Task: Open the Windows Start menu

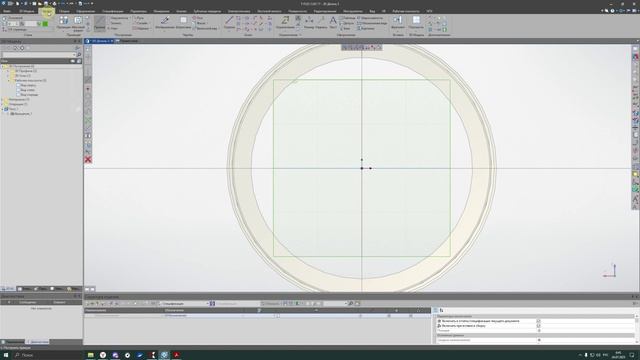Action: point(6,355)
